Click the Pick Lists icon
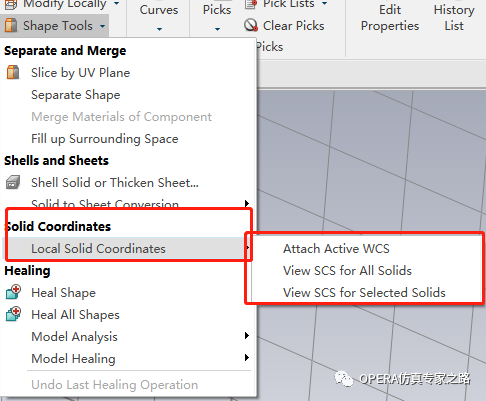486x401 pixels. (x=251, y=4)
